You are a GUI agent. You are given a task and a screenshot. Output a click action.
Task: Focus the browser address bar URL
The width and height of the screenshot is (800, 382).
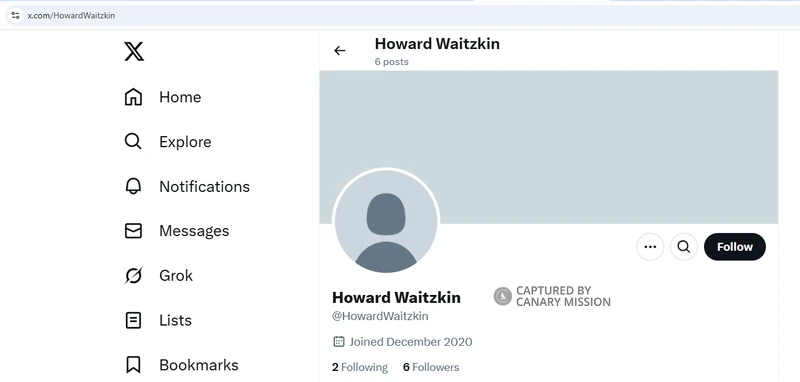click(71, 16)
